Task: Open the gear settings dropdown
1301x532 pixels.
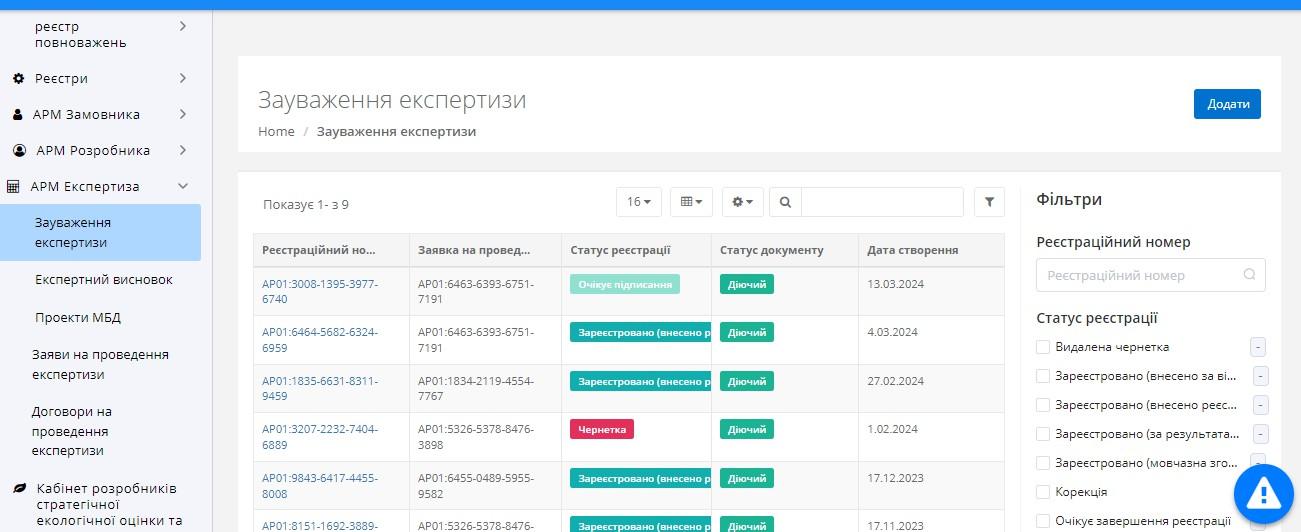Action: 743,202
